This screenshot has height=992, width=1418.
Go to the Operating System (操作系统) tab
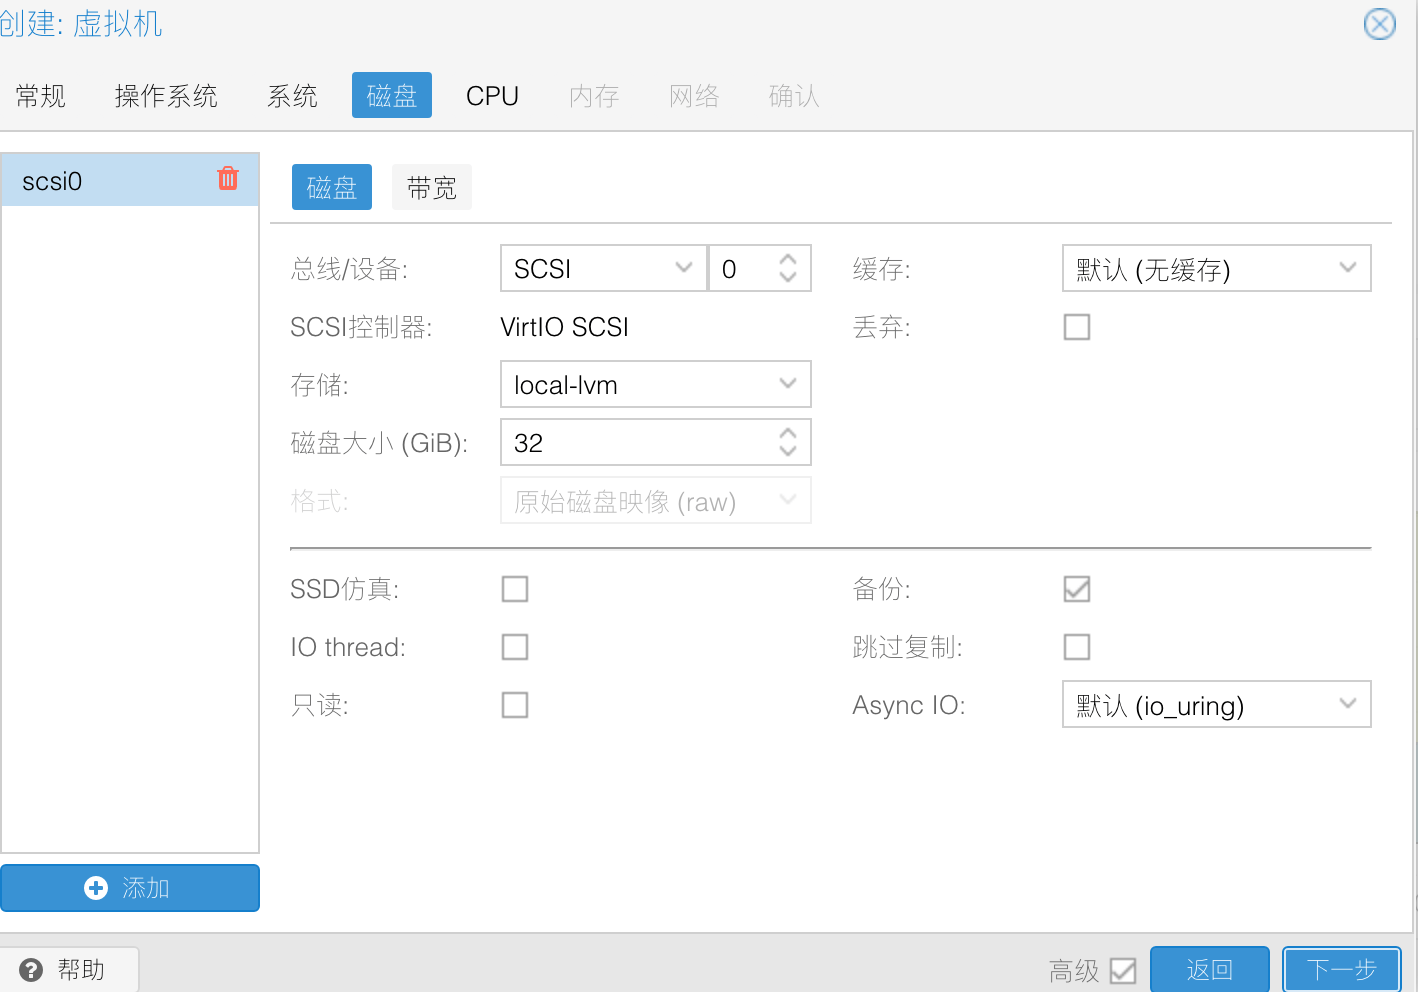click(166, 96)
